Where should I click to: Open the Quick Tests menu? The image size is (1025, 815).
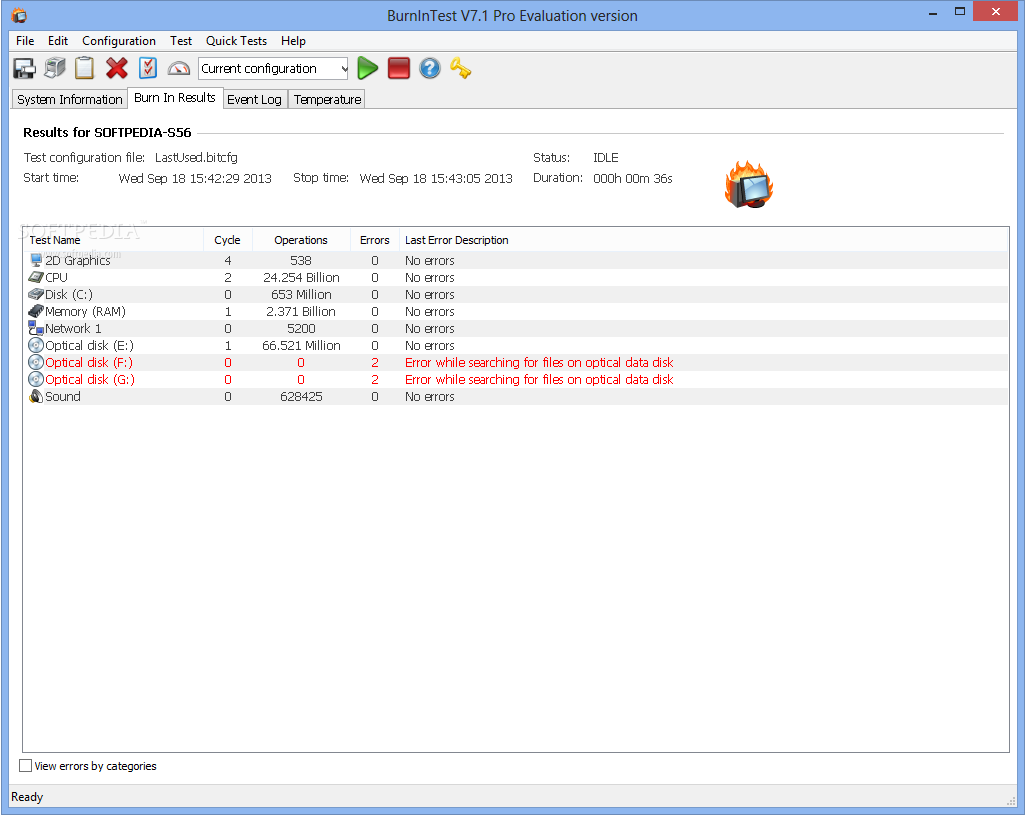click(x=237, y=41)
